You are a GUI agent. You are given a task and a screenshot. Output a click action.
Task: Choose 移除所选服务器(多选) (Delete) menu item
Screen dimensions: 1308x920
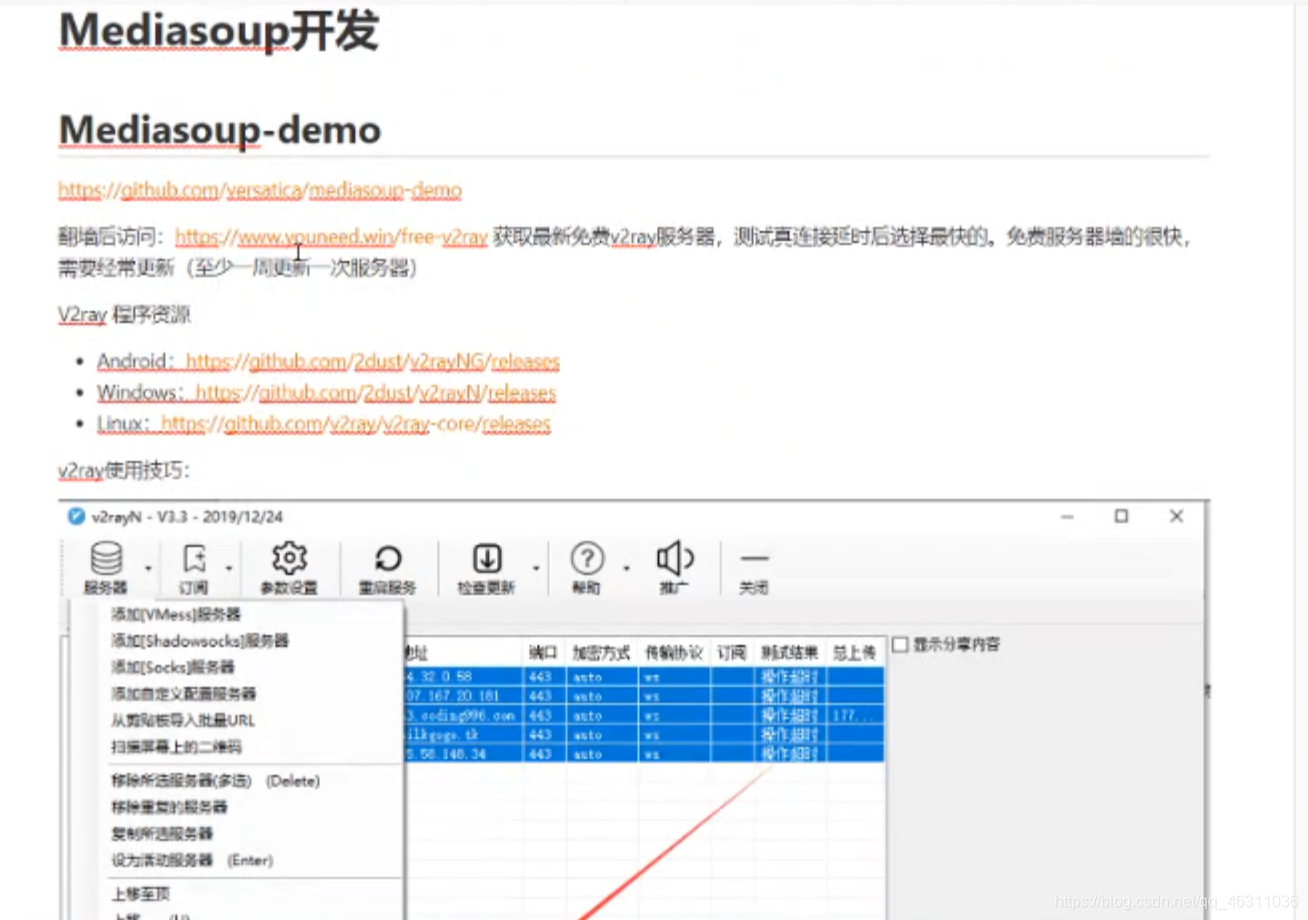click(215, 781)
